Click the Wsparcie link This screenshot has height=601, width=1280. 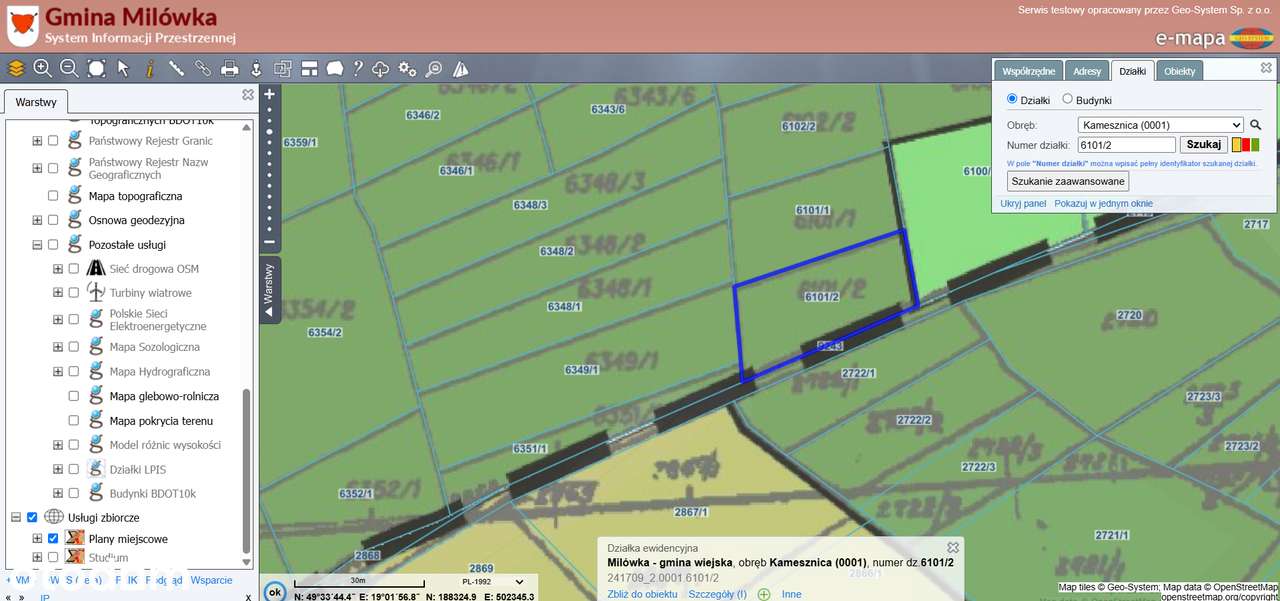211,580
